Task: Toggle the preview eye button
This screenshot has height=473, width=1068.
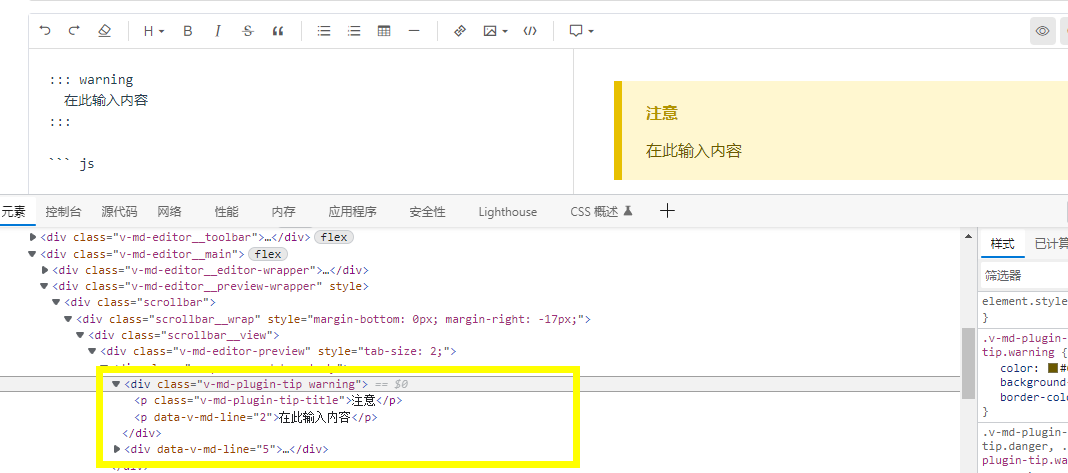Action: click(x=1042, y=31)
